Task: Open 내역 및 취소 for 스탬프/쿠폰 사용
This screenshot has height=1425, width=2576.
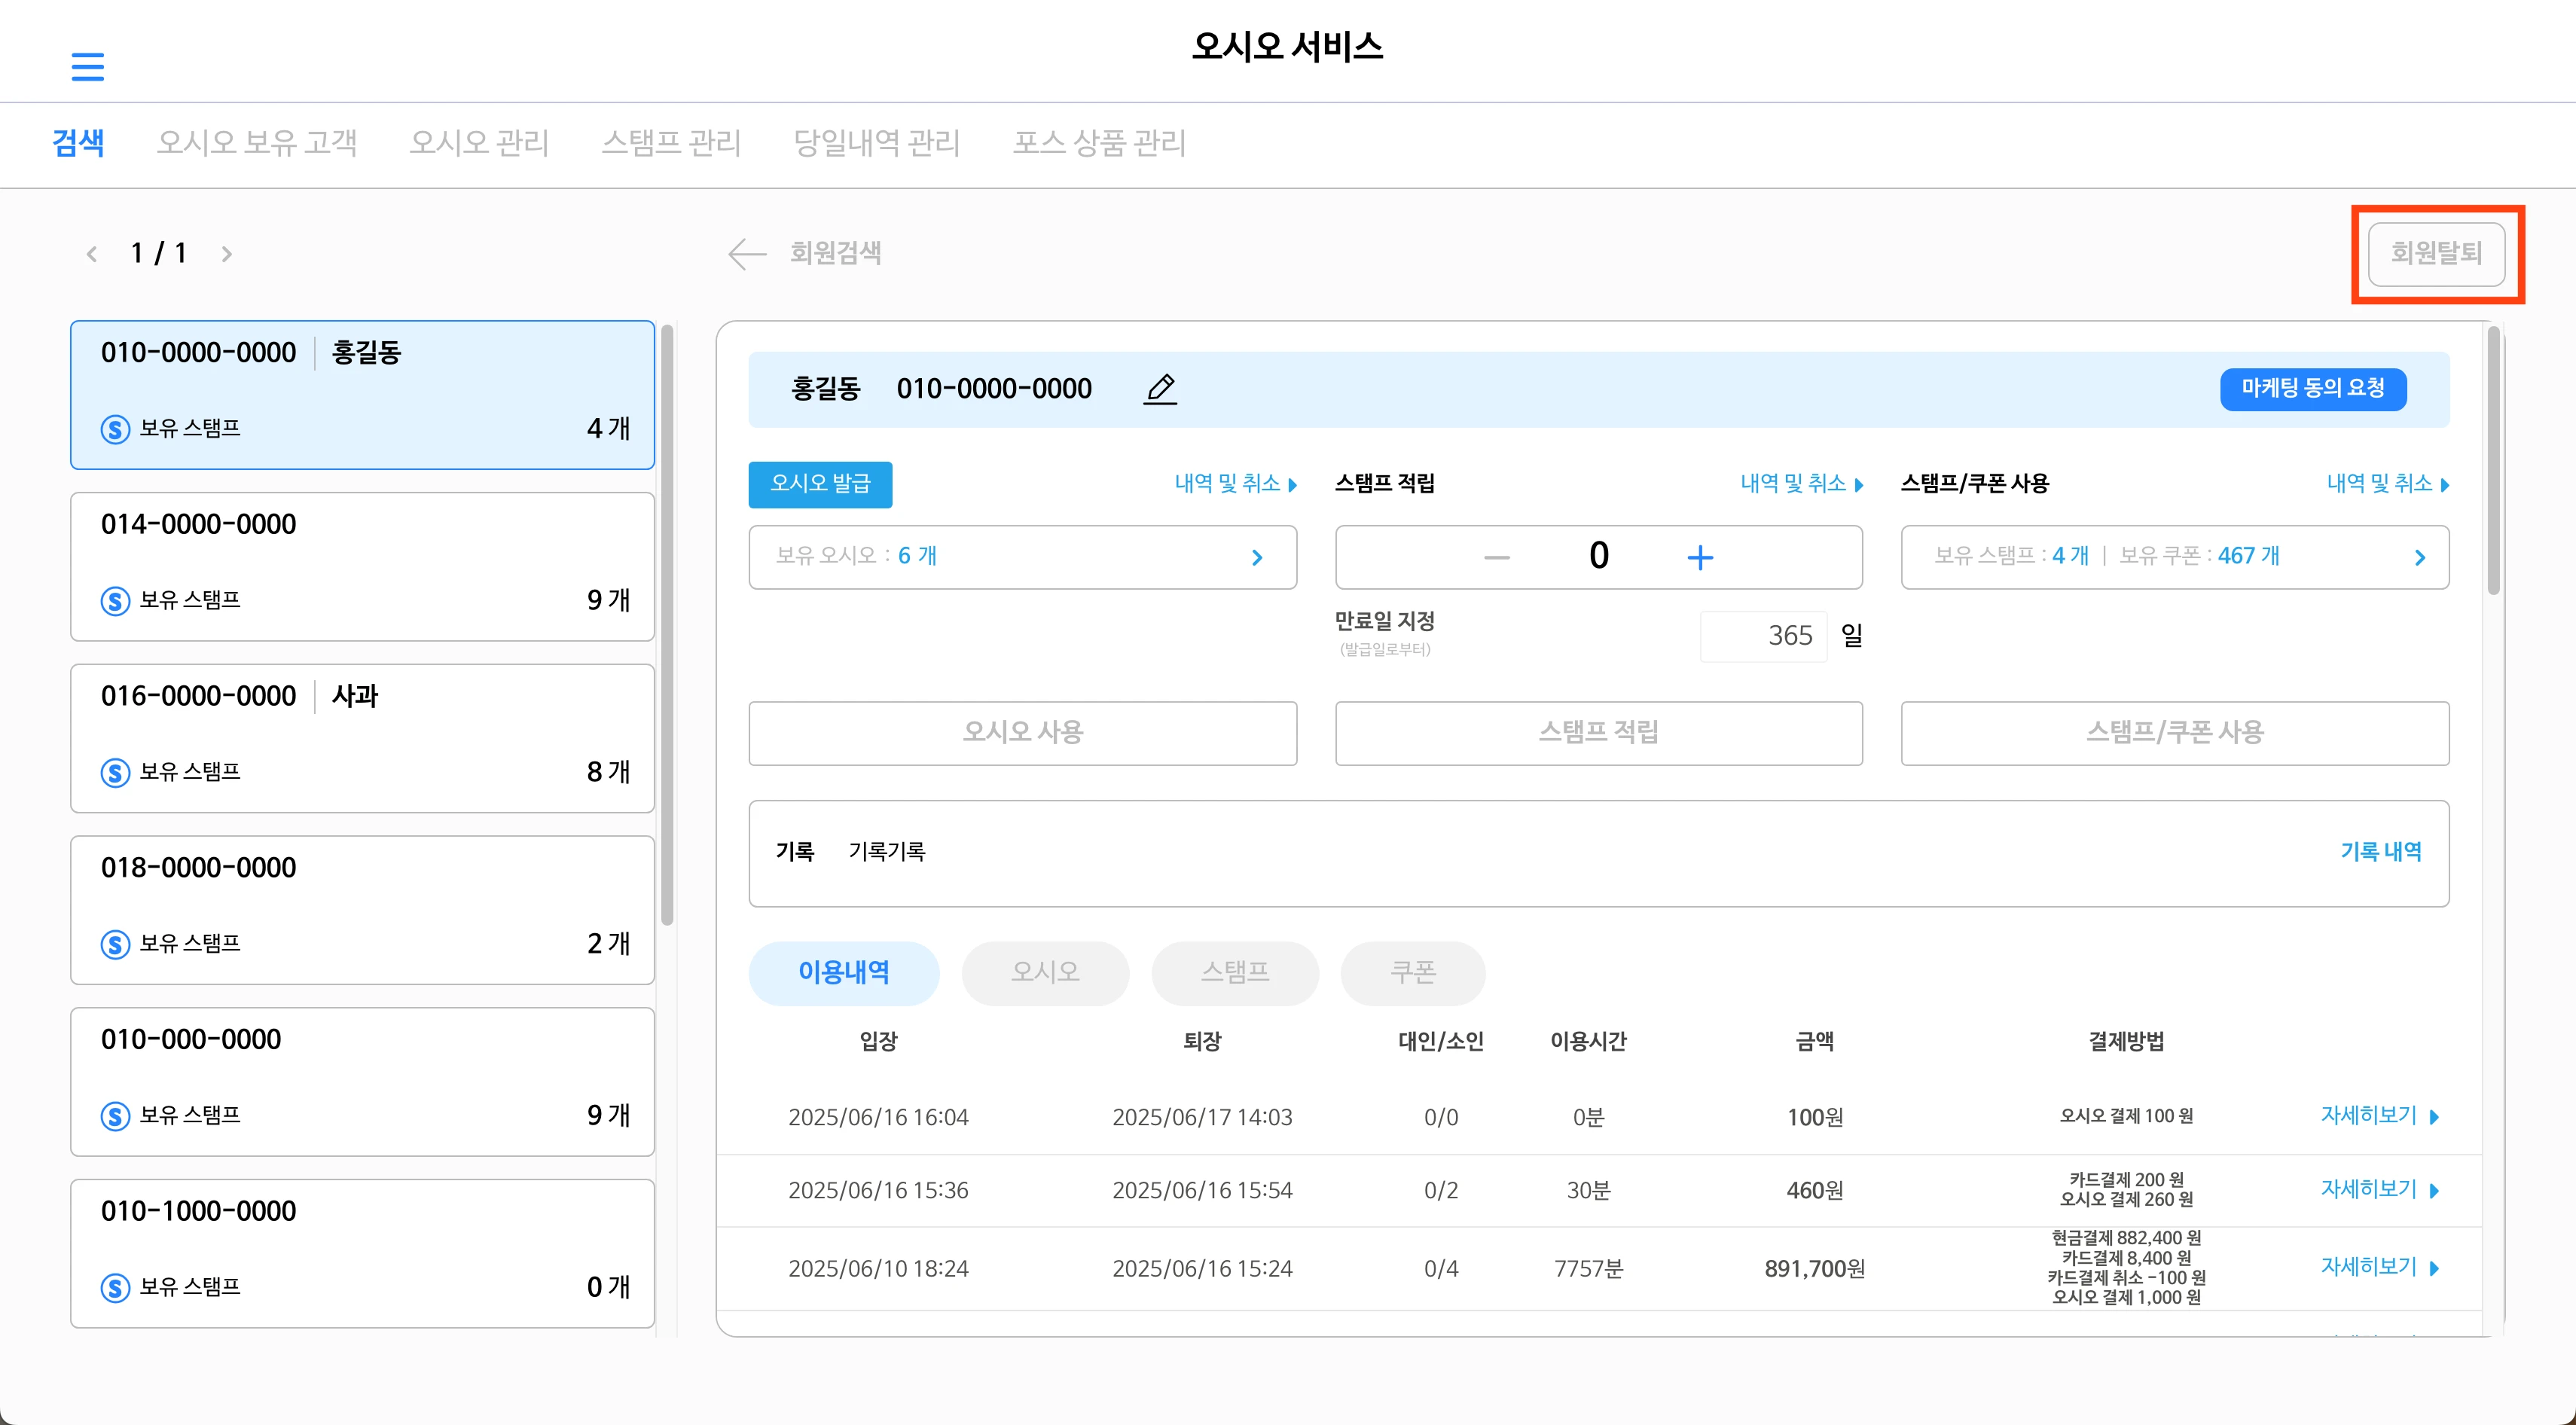Action: pos(2387,484)
